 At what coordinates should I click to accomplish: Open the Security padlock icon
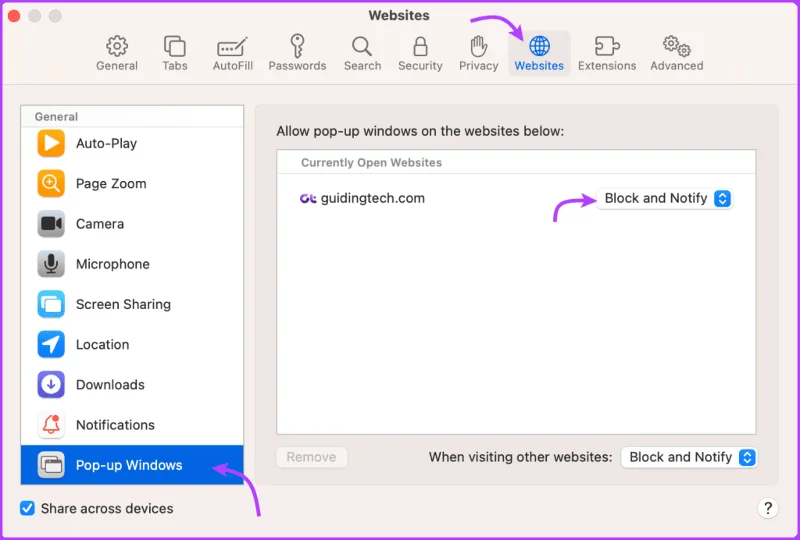(x=420, y=46)
